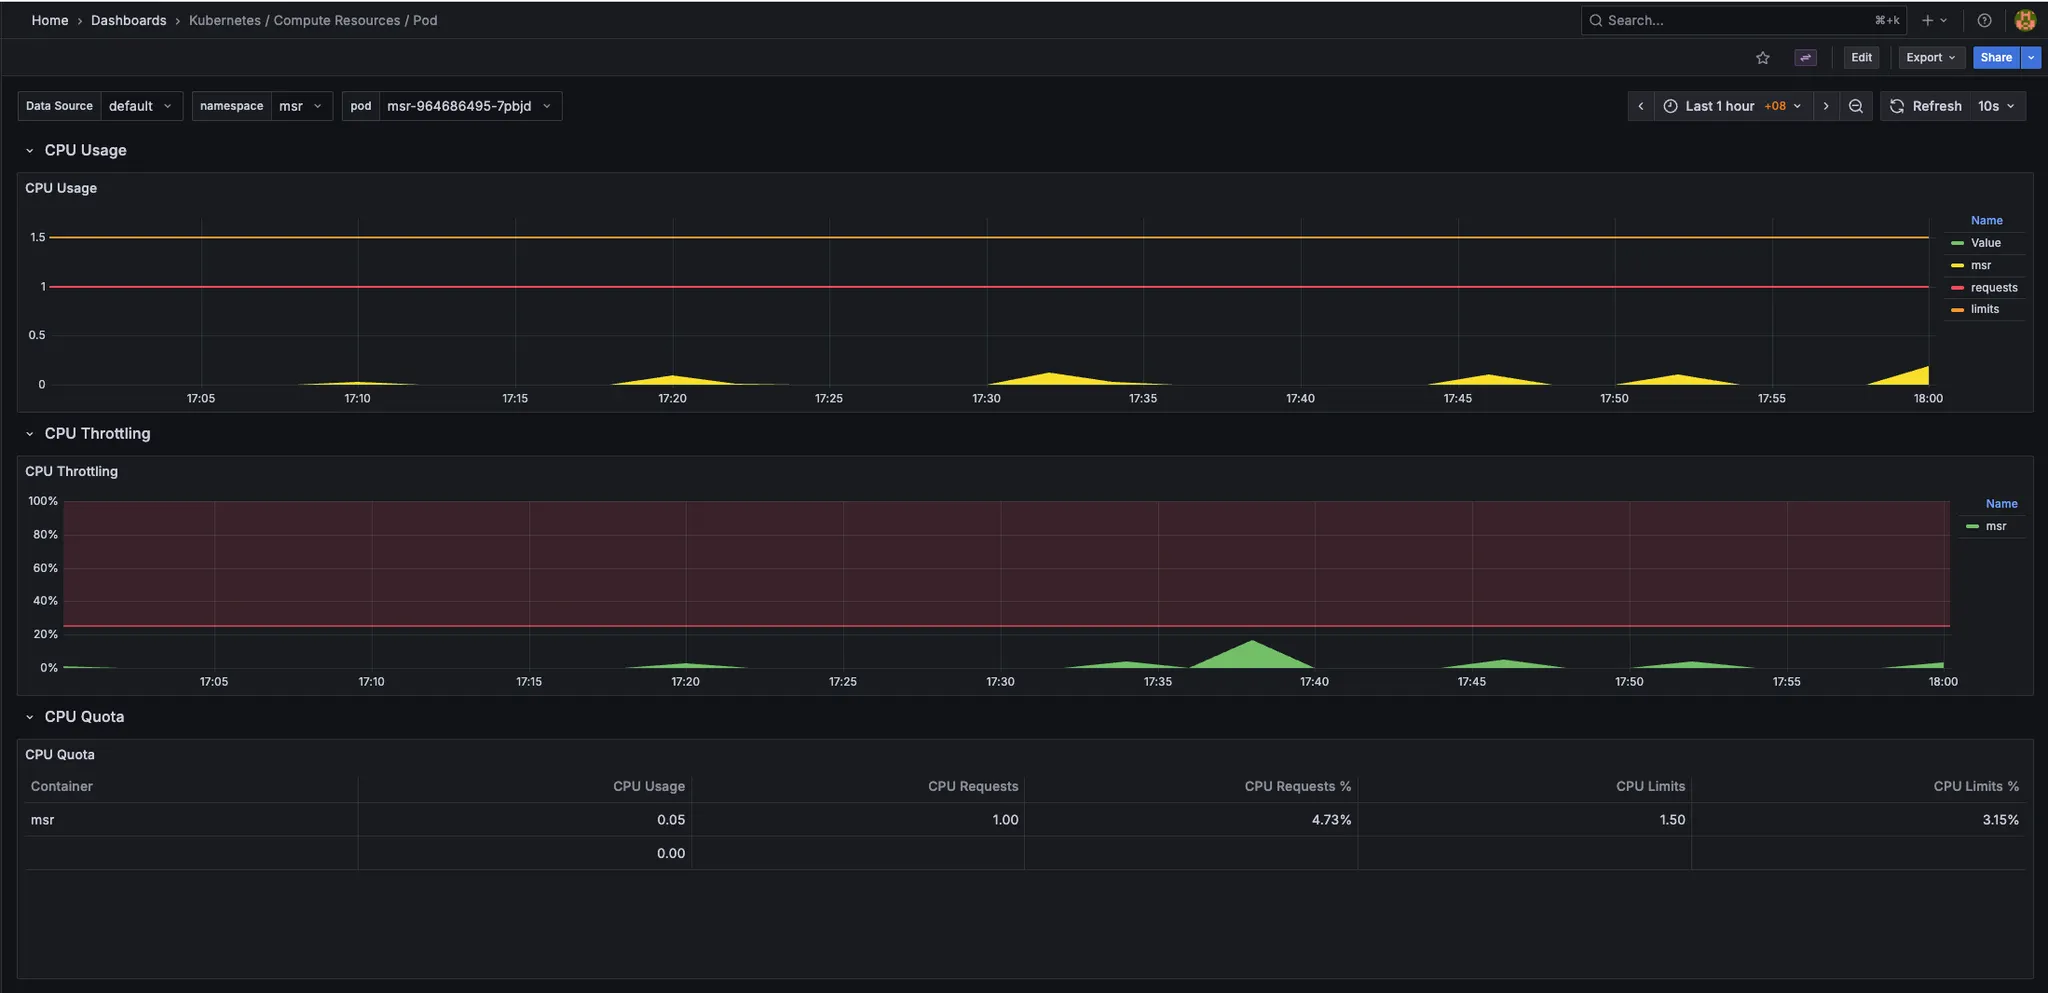Navigate to Dashboards in the breadcrumb

[x=129, y=20]
